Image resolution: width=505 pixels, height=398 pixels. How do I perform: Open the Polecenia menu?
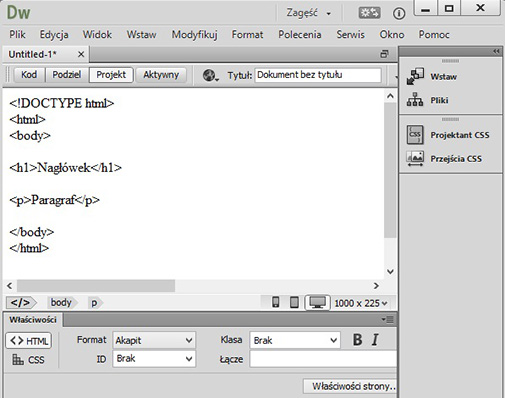click(x=300, y=35)
